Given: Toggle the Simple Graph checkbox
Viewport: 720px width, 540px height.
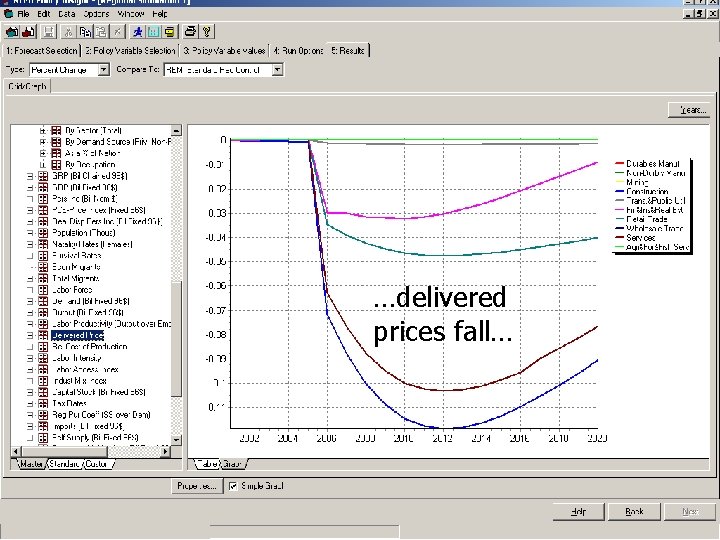Looking at the screenshot, I should pos(233,486).
